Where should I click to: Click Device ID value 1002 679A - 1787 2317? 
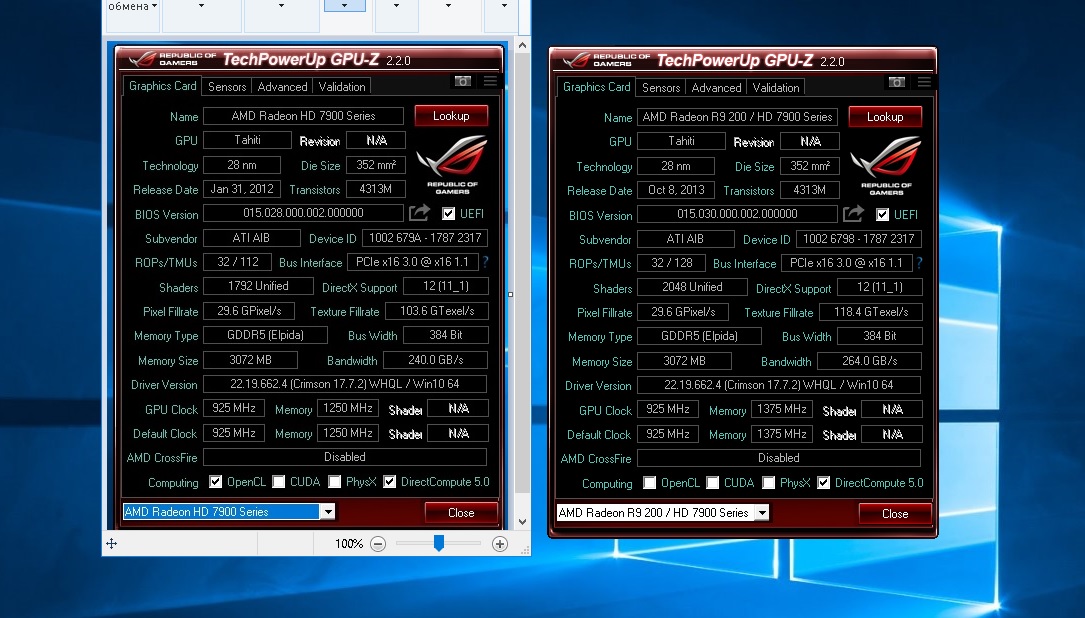click(x=425, y=238)
